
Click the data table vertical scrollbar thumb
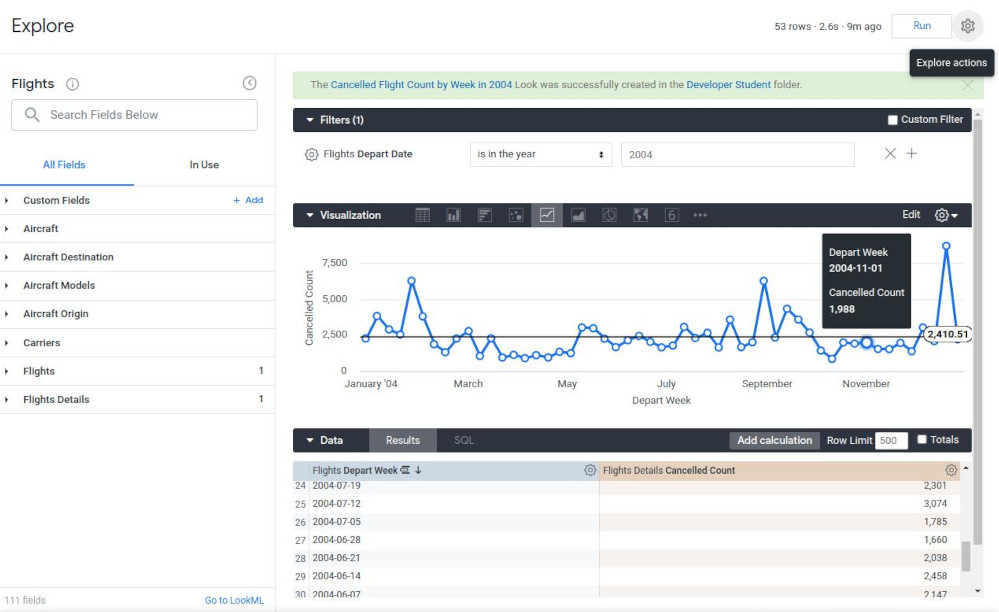pos(965,556)
